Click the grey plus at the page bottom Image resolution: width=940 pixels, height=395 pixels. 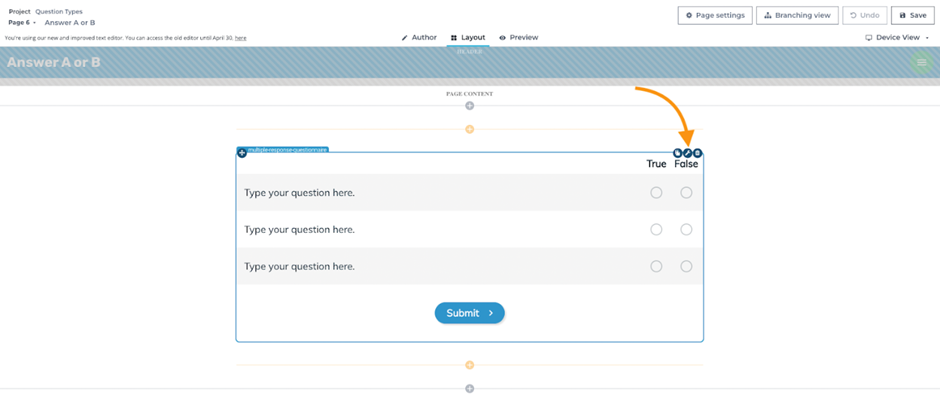(x=469, y=388)
